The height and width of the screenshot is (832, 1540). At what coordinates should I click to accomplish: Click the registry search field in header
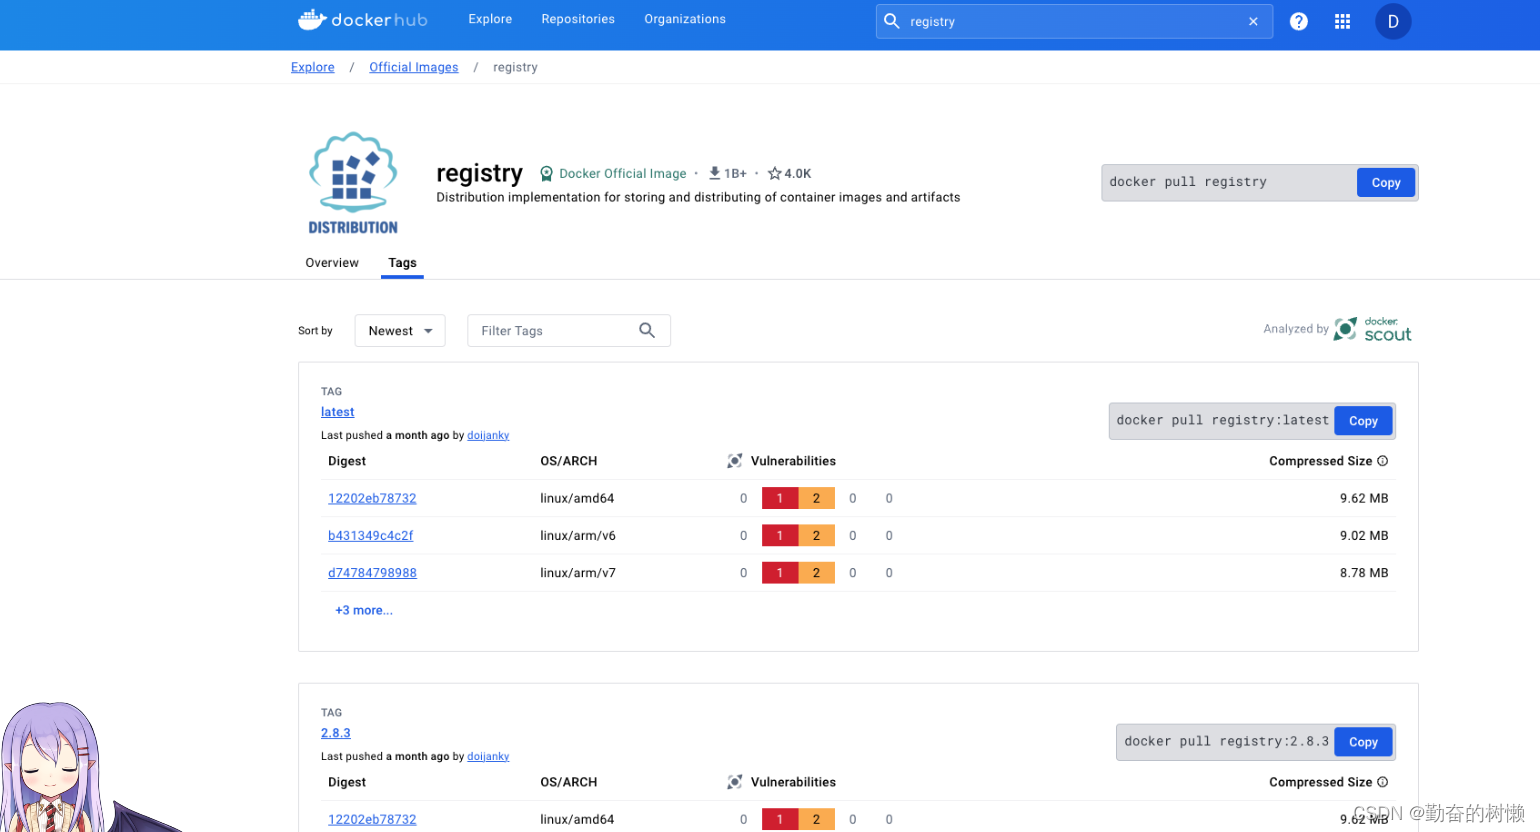1074,21
